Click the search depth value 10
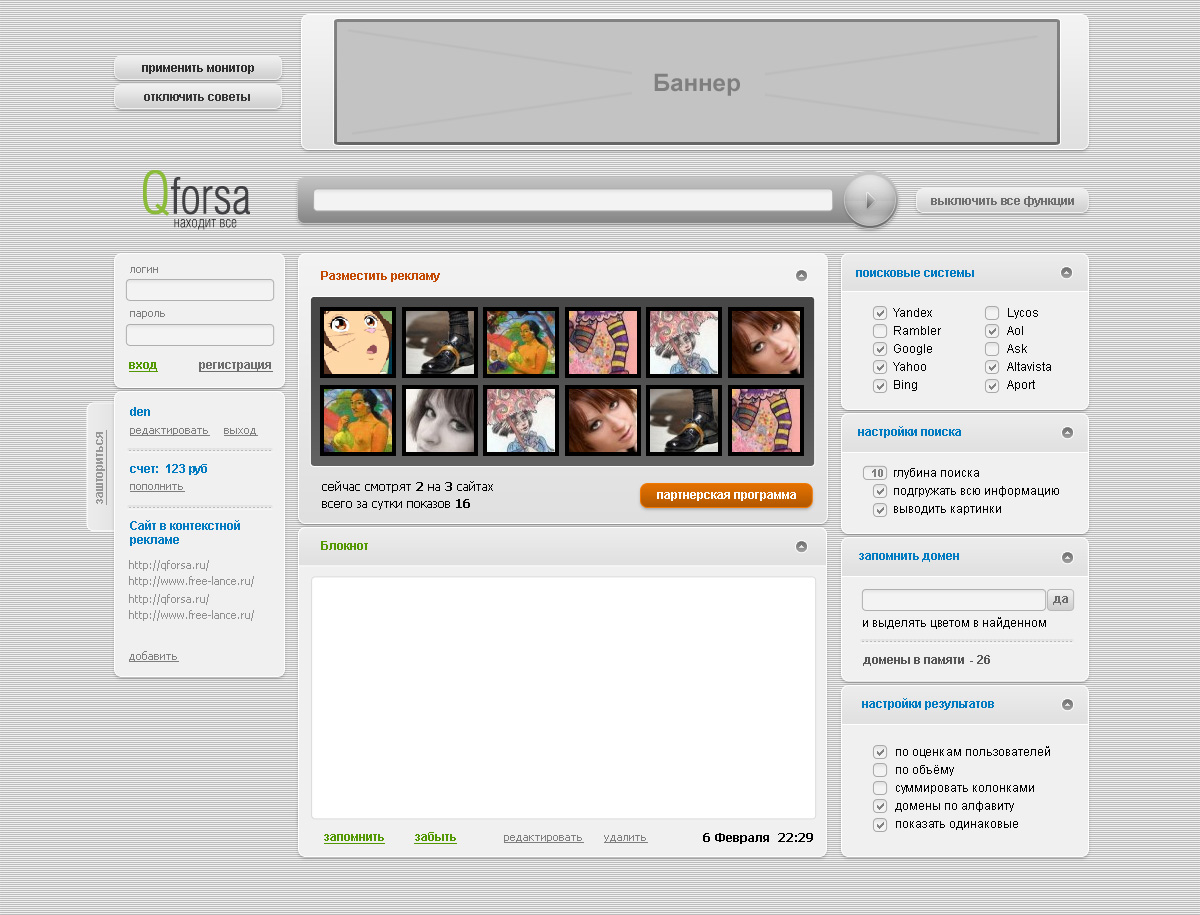 (875, 473)
